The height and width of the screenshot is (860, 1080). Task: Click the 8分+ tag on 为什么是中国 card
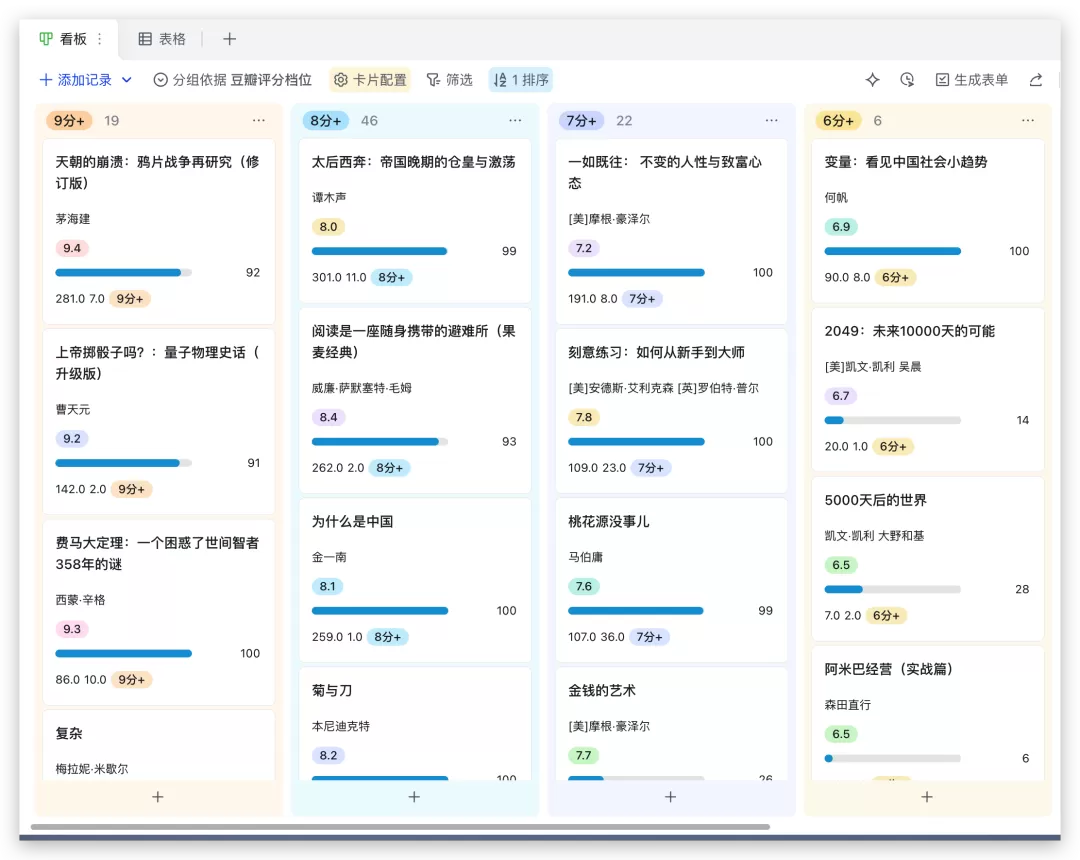coord(387,637)
